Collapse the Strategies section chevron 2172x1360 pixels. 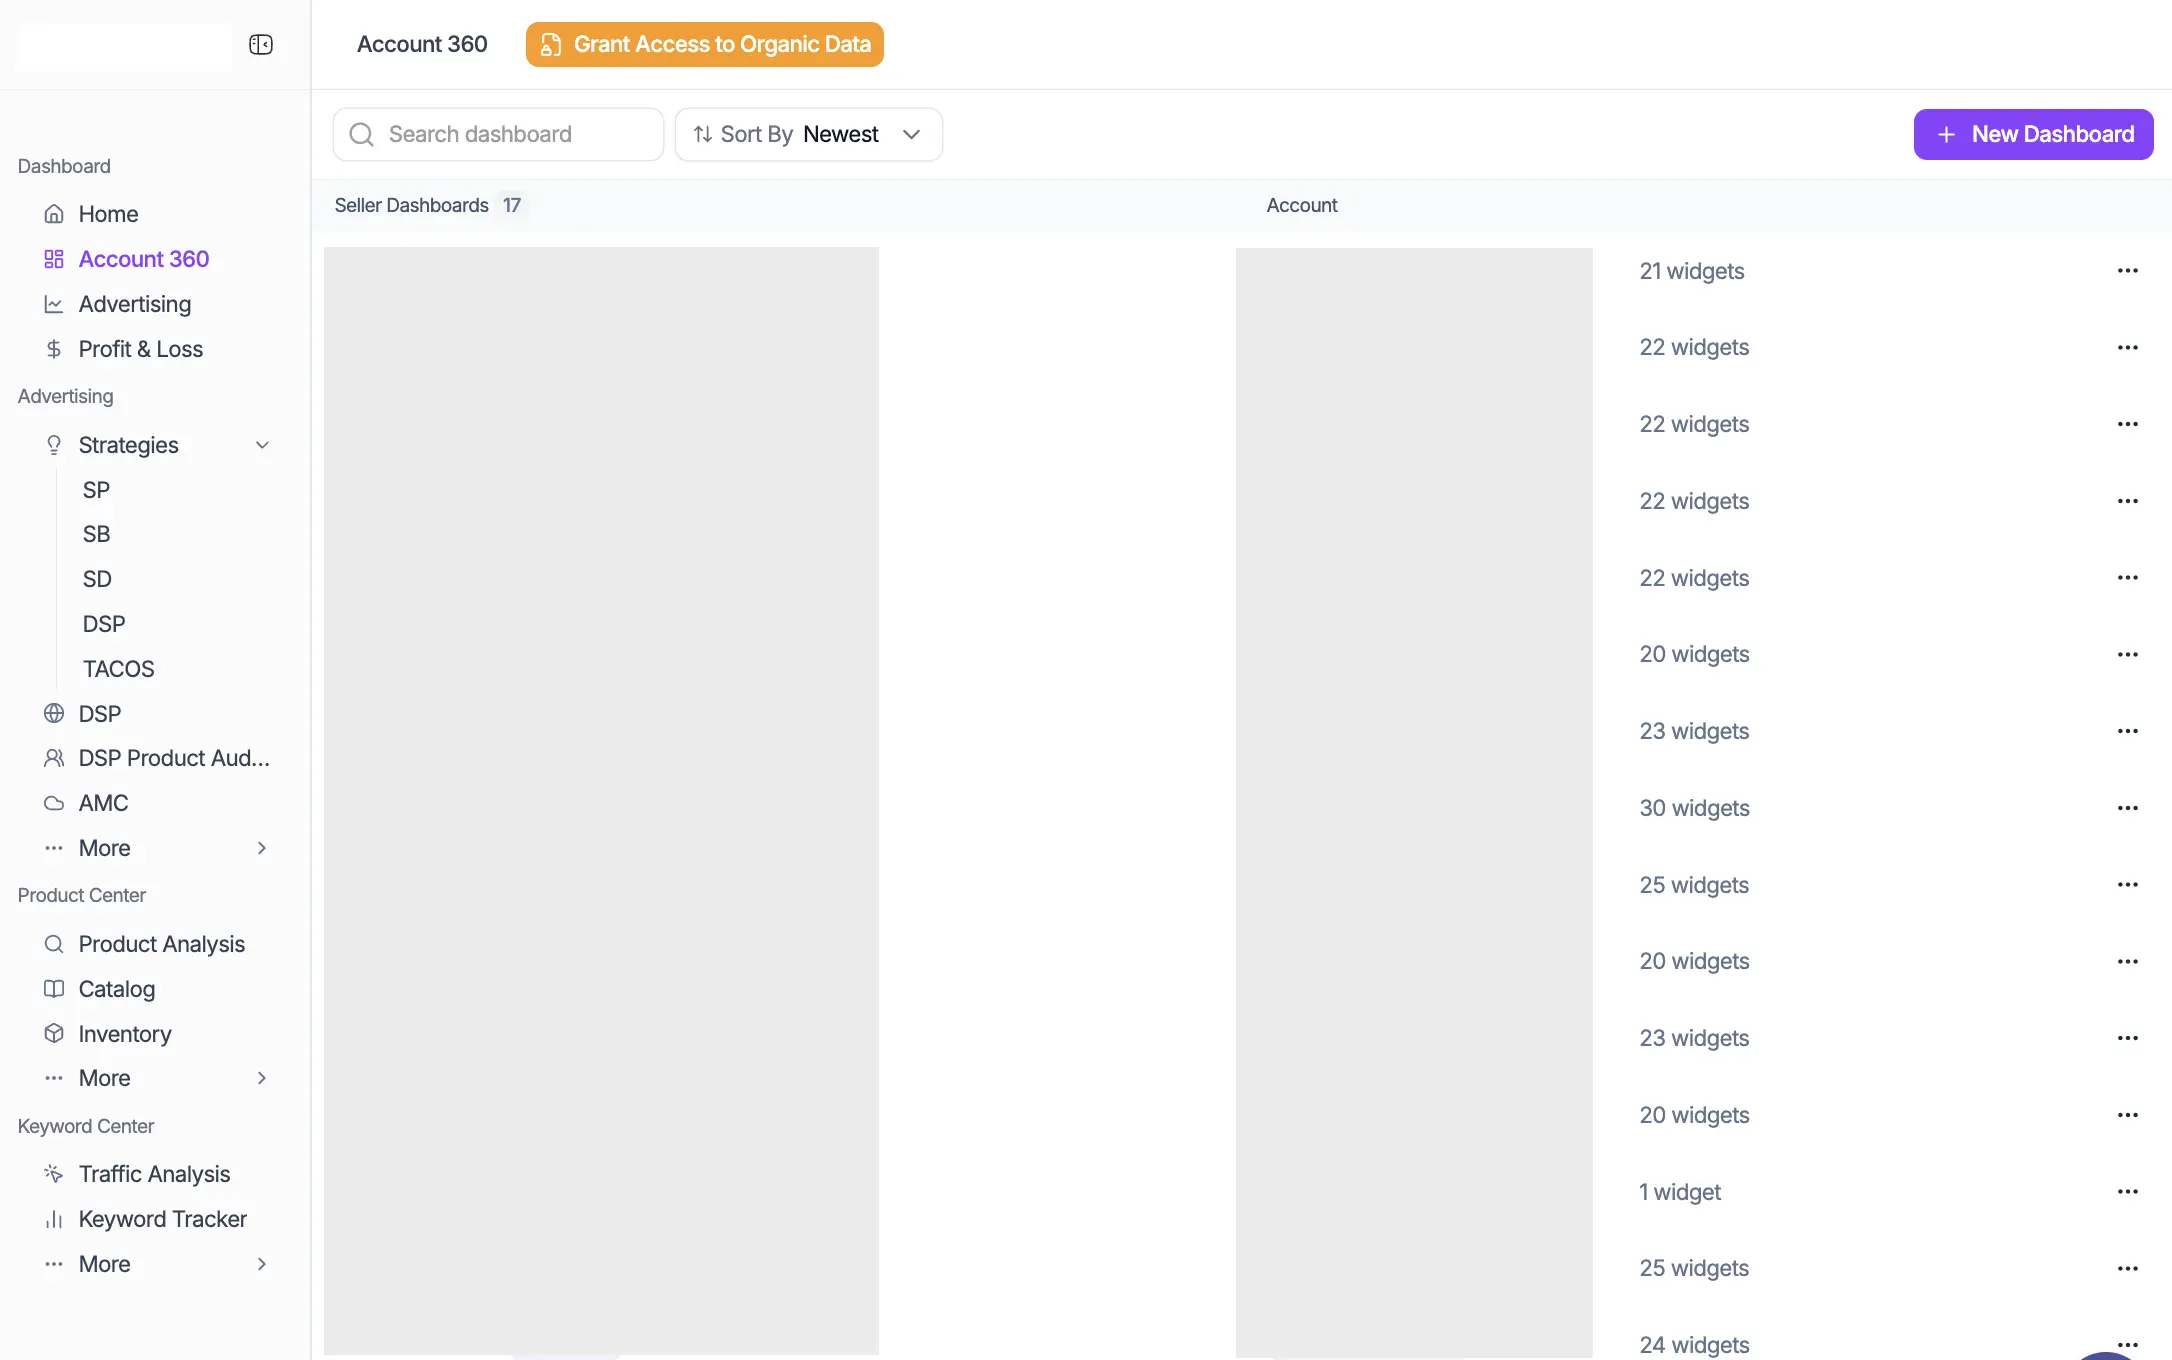(x=262, y=445)
